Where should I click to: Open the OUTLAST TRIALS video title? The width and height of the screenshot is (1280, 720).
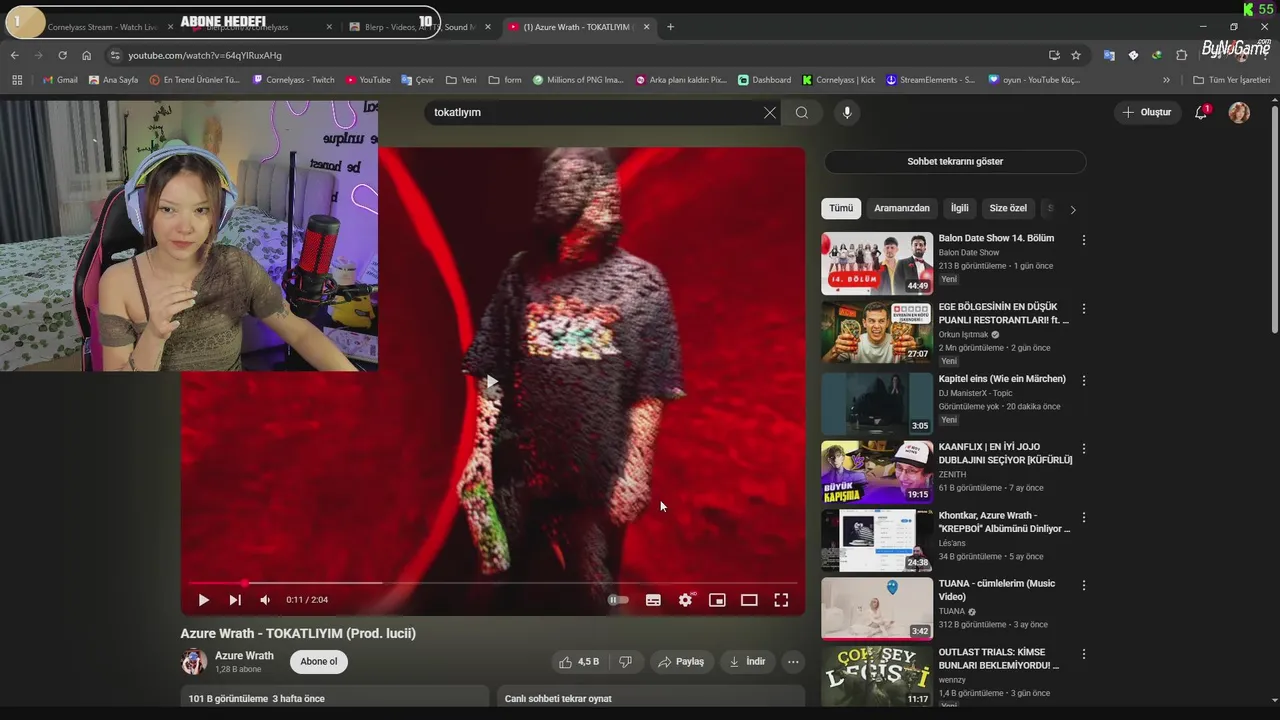click(999, 658)
